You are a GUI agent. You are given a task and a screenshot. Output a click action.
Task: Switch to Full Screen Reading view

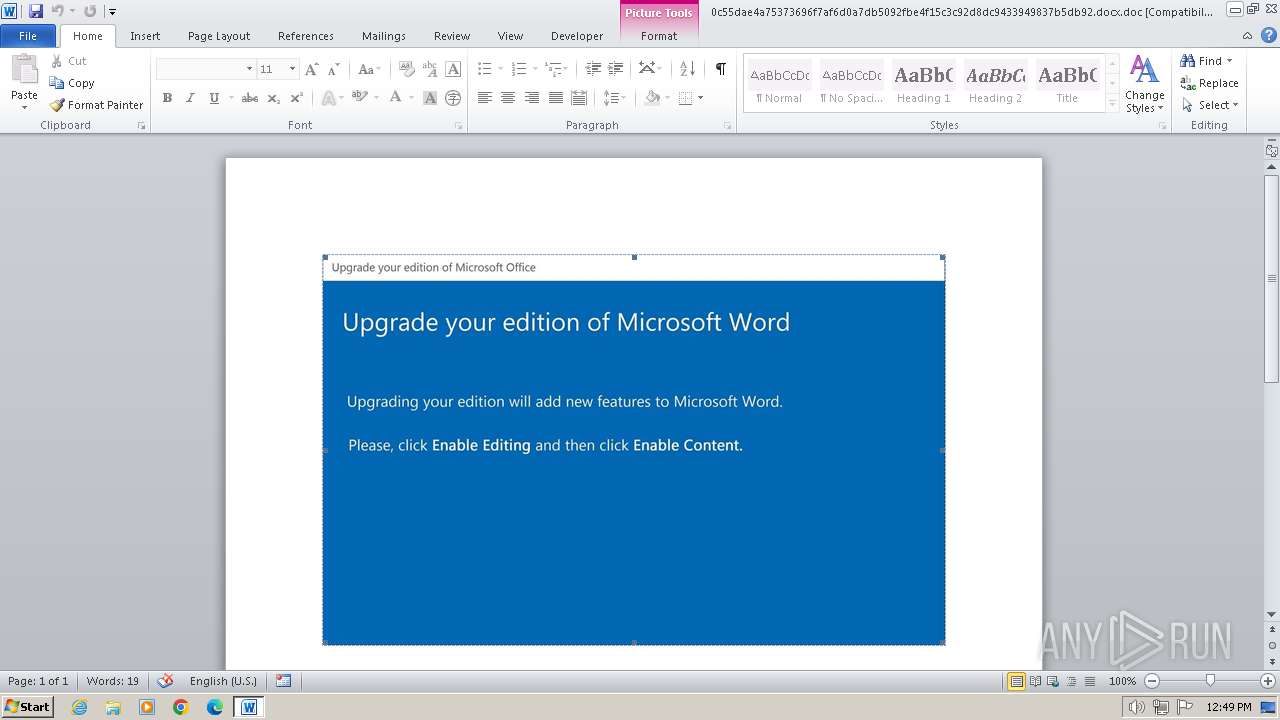(1035, 681)
